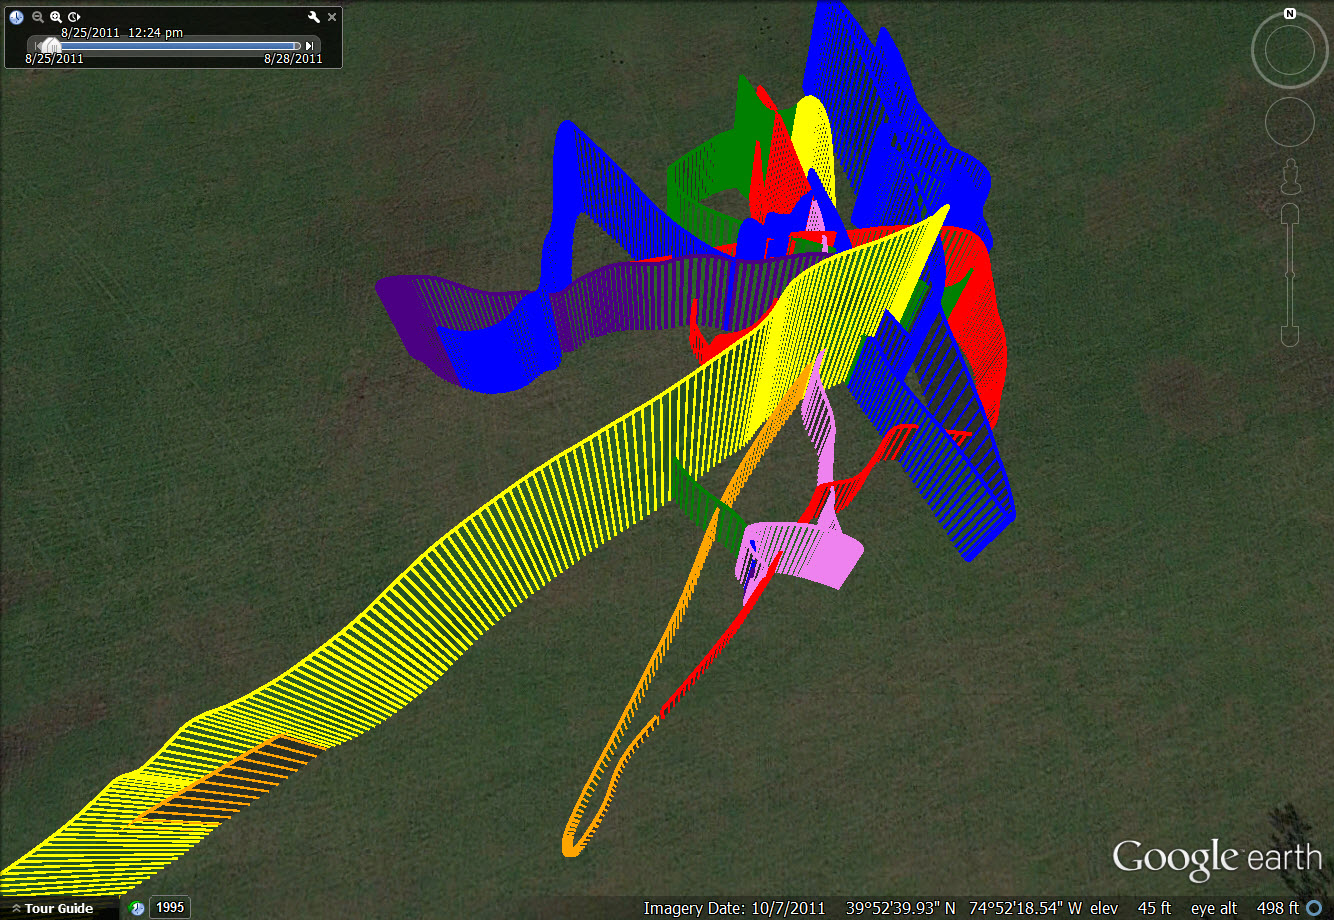Click the Google Earth logo
Viewport: 1334px width, 920px height.
coord(1217,860)
